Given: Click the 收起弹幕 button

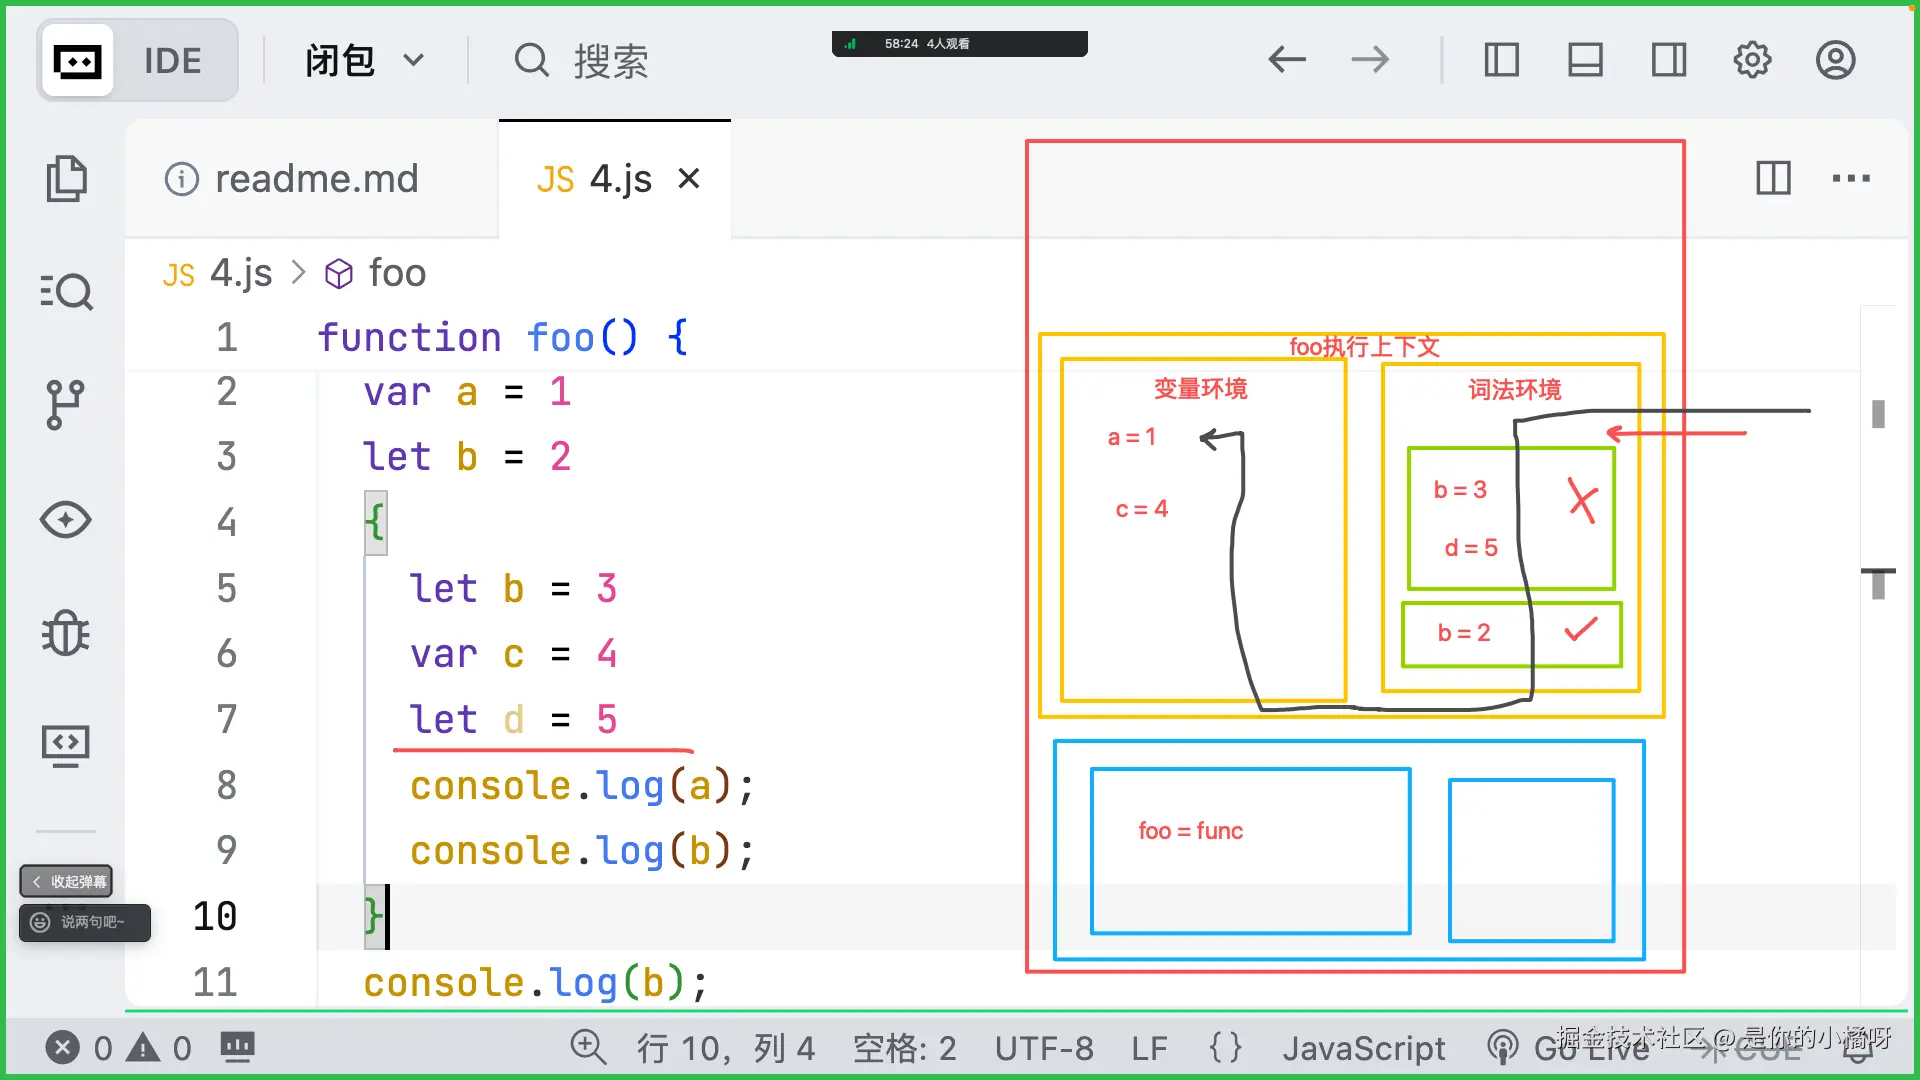Looking at the screenshot, I should tap(67, 881).
